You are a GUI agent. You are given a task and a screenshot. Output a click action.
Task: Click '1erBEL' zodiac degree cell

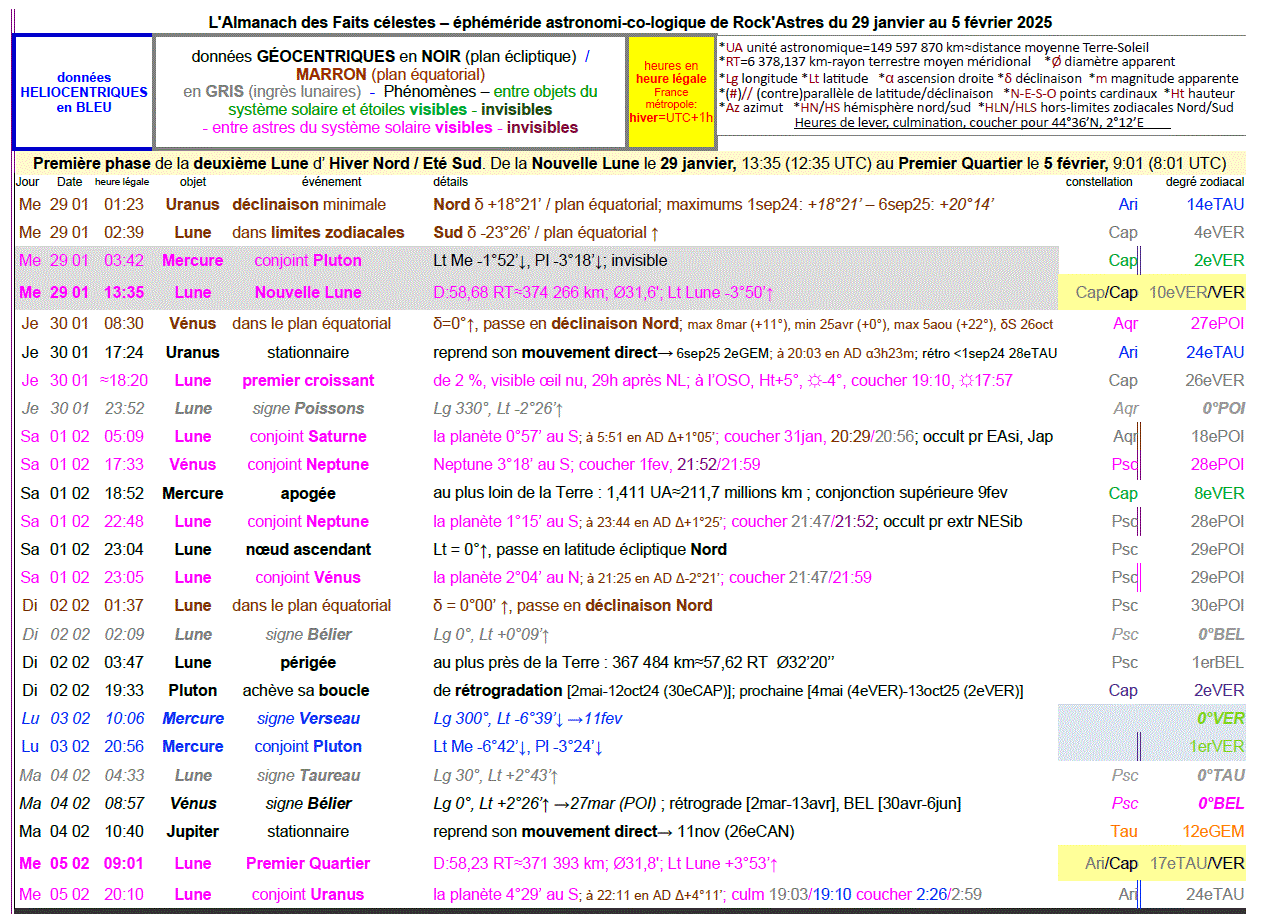1218,662
